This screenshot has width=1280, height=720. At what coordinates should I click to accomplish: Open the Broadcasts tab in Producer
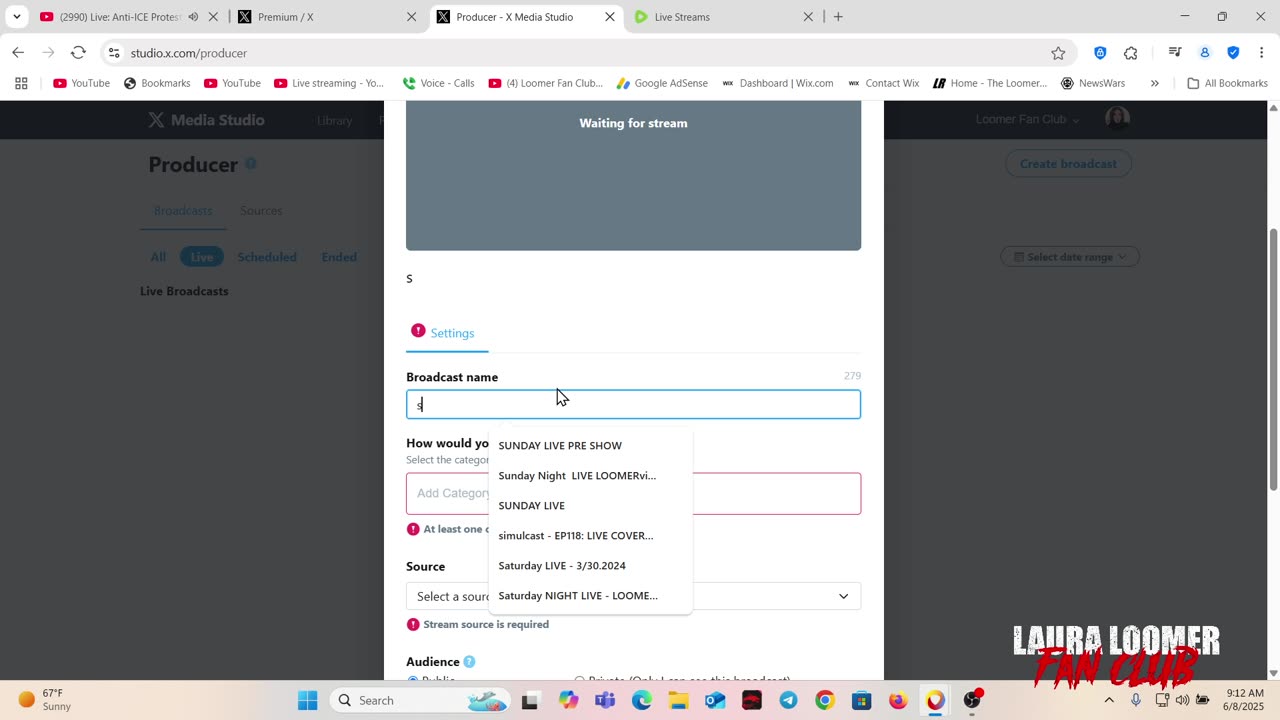[x=183, y=211]
